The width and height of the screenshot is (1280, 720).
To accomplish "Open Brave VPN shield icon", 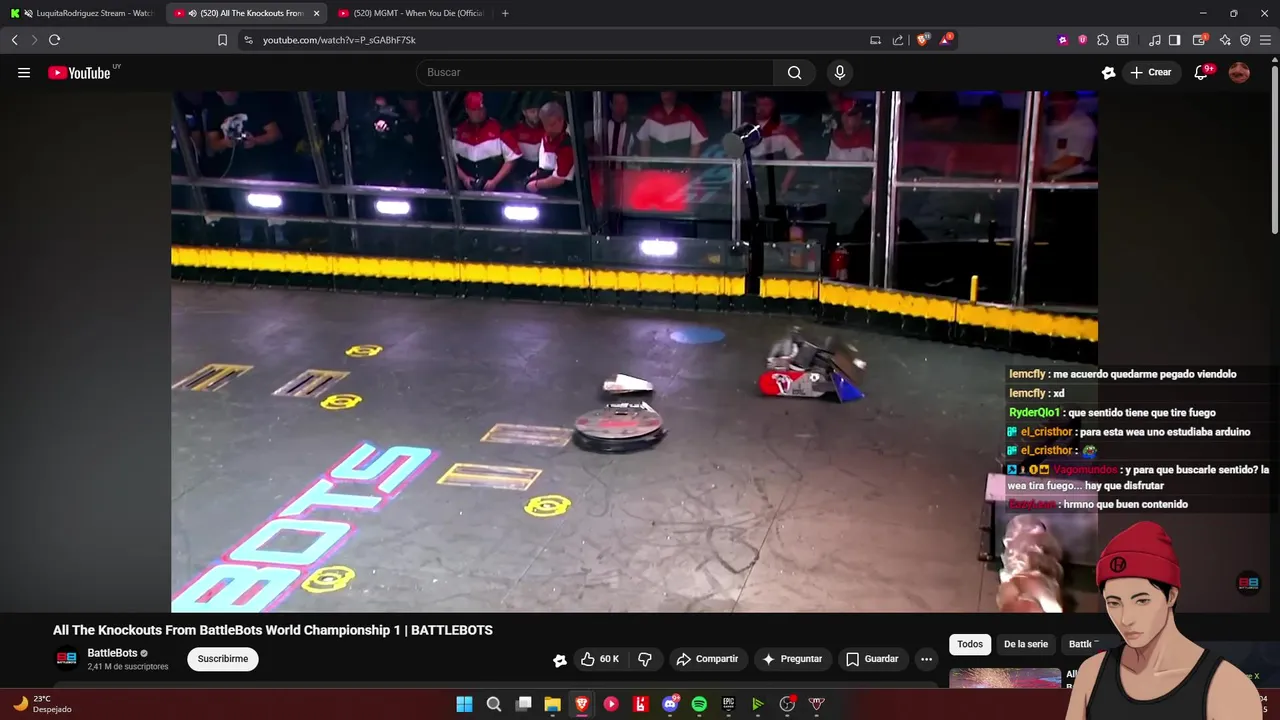I will point(1245,40).
